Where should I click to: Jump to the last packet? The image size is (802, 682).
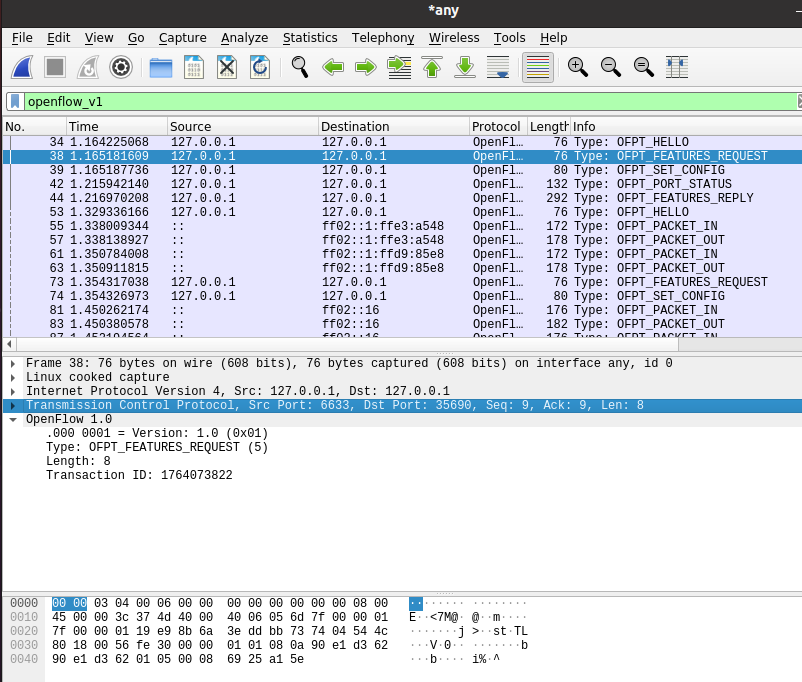[x=465, y=67]
